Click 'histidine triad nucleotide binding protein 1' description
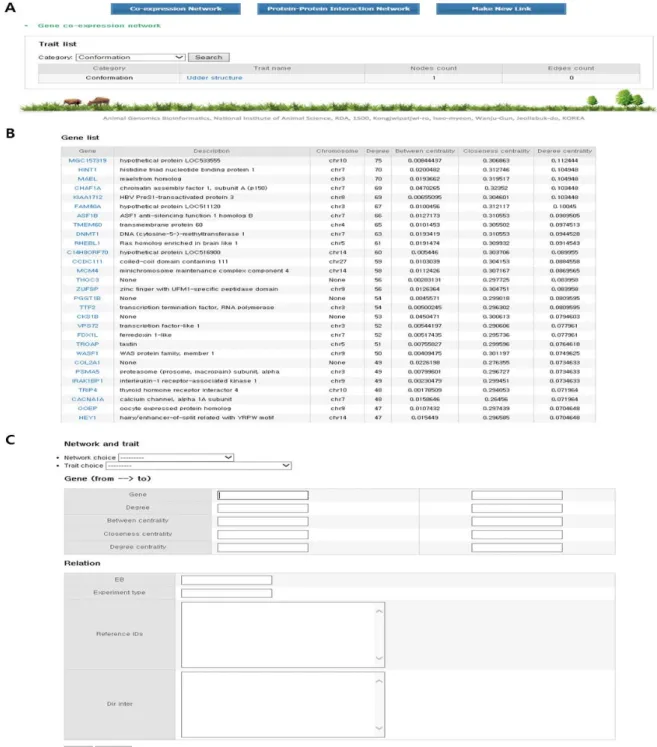The width and height of the screenshot is (657, 747). 187,170
